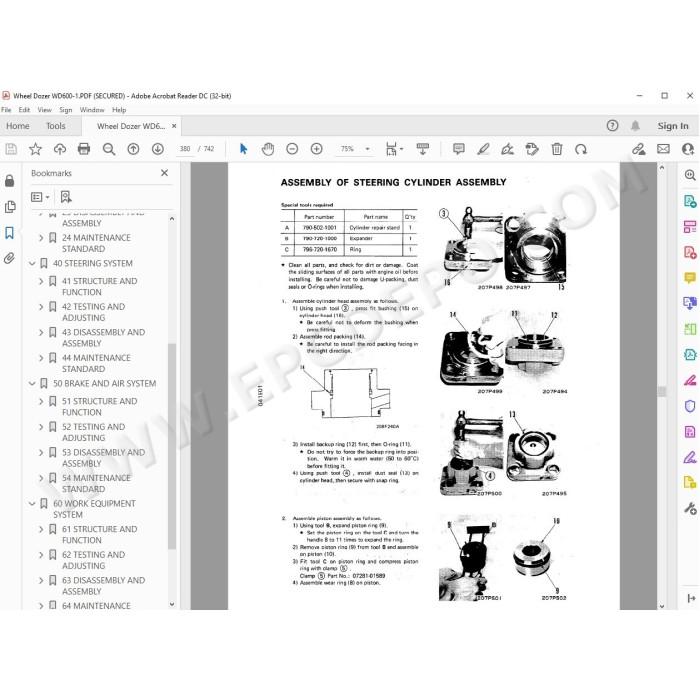
Task: Open the fit page options icon
Action: click(x=394, y=149)
